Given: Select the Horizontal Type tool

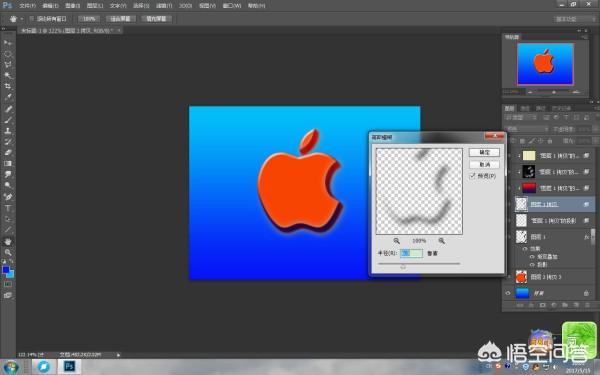Looking at the screenshot, I should pos(8,208).
